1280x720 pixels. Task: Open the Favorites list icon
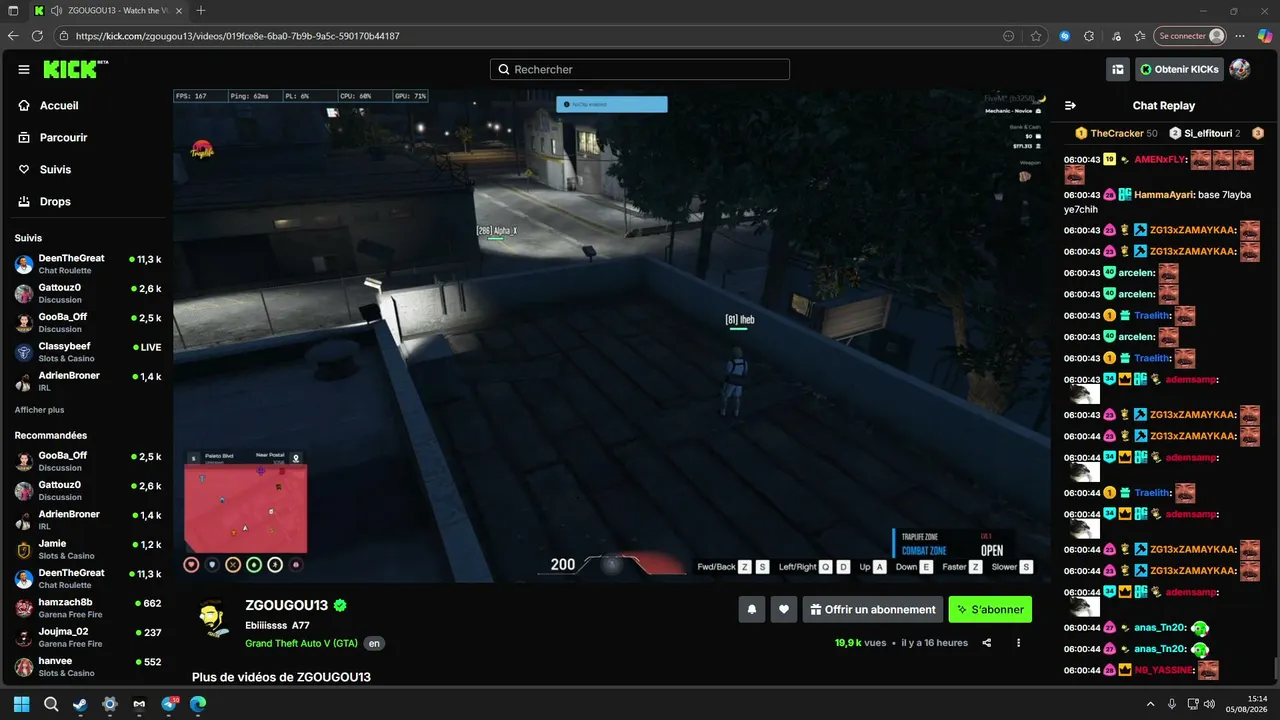(1140, 36)
